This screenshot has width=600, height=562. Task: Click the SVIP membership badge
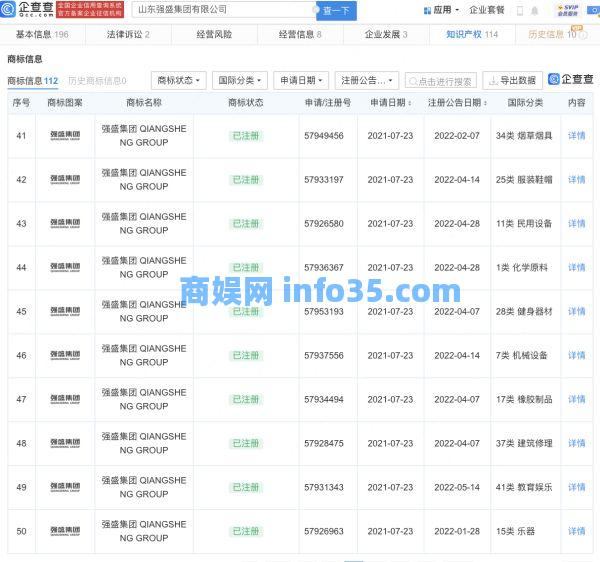[569, 10]
